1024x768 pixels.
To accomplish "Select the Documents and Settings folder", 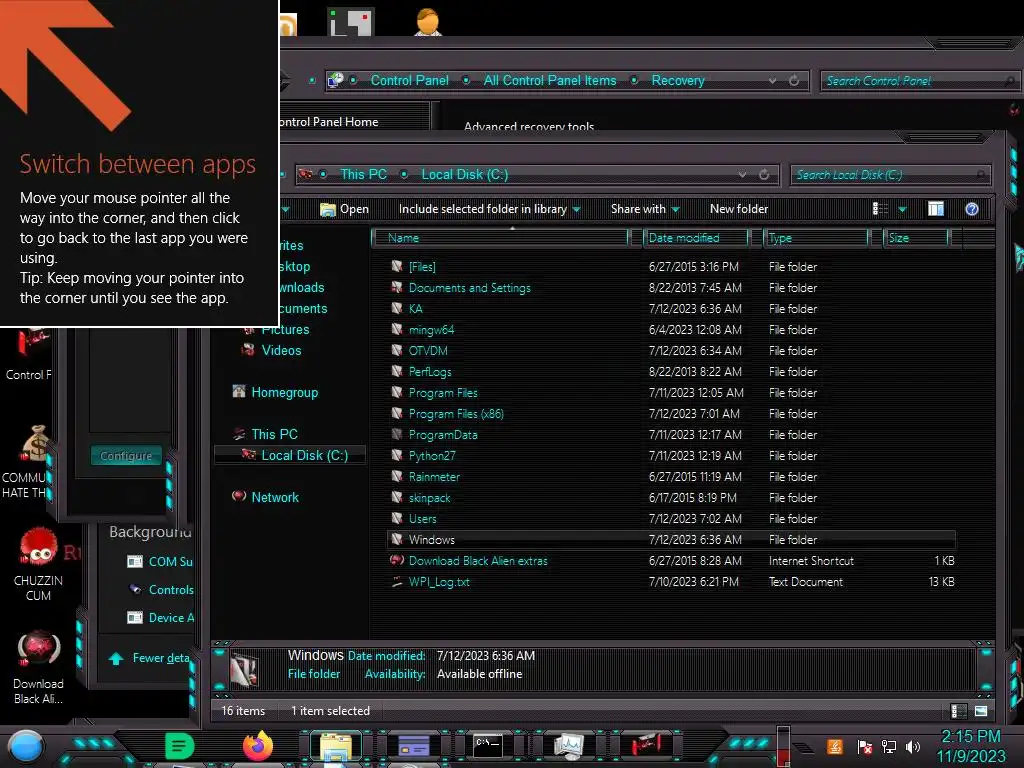I will tap(470, 287).
